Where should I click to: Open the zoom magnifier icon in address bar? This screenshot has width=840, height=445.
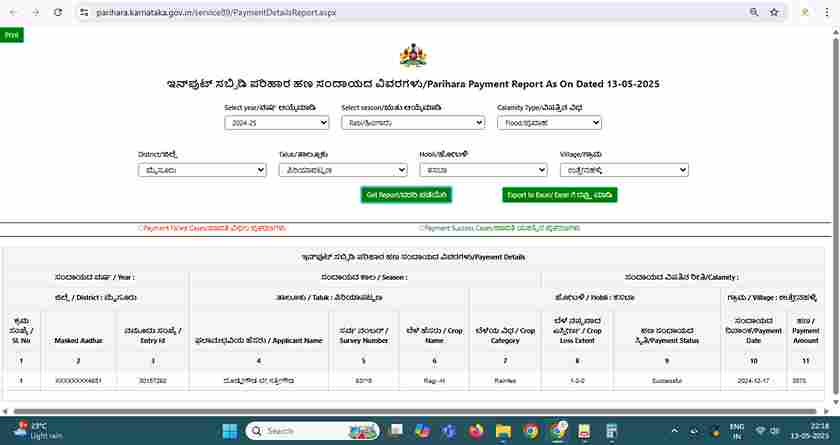click(754, 12)
